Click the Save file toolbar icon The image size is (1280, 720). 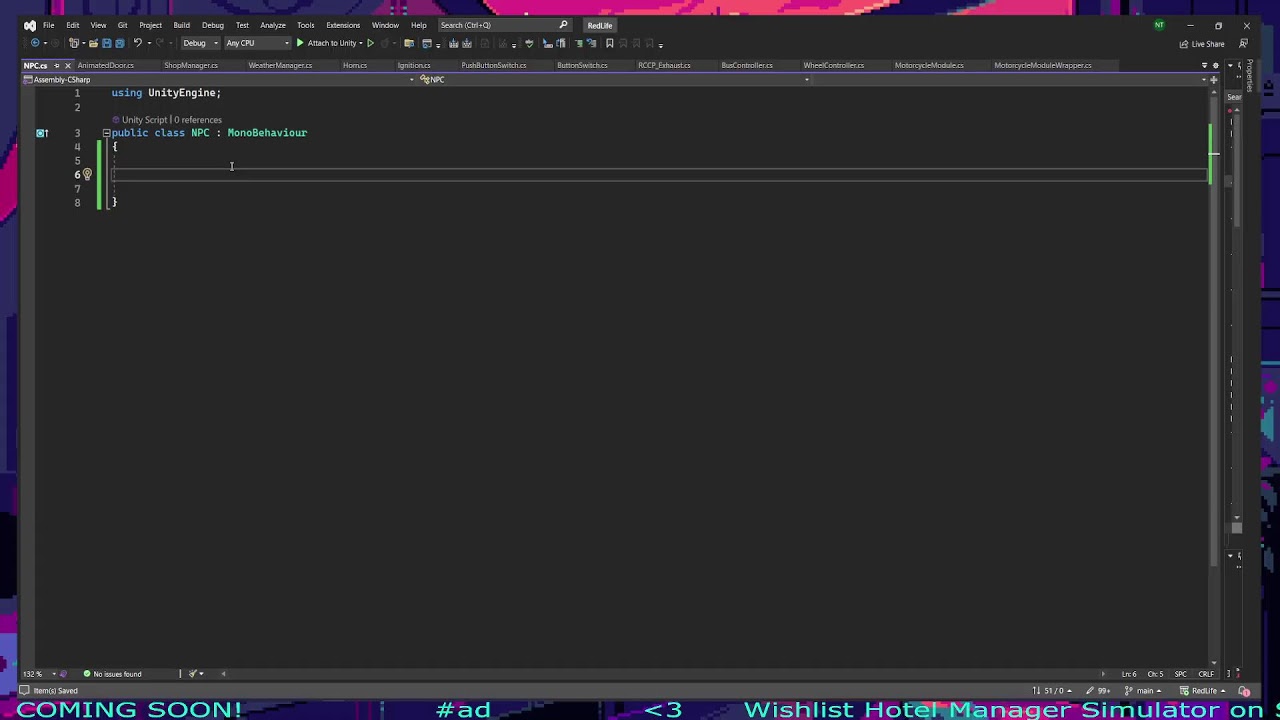click(x=107, y=43)
